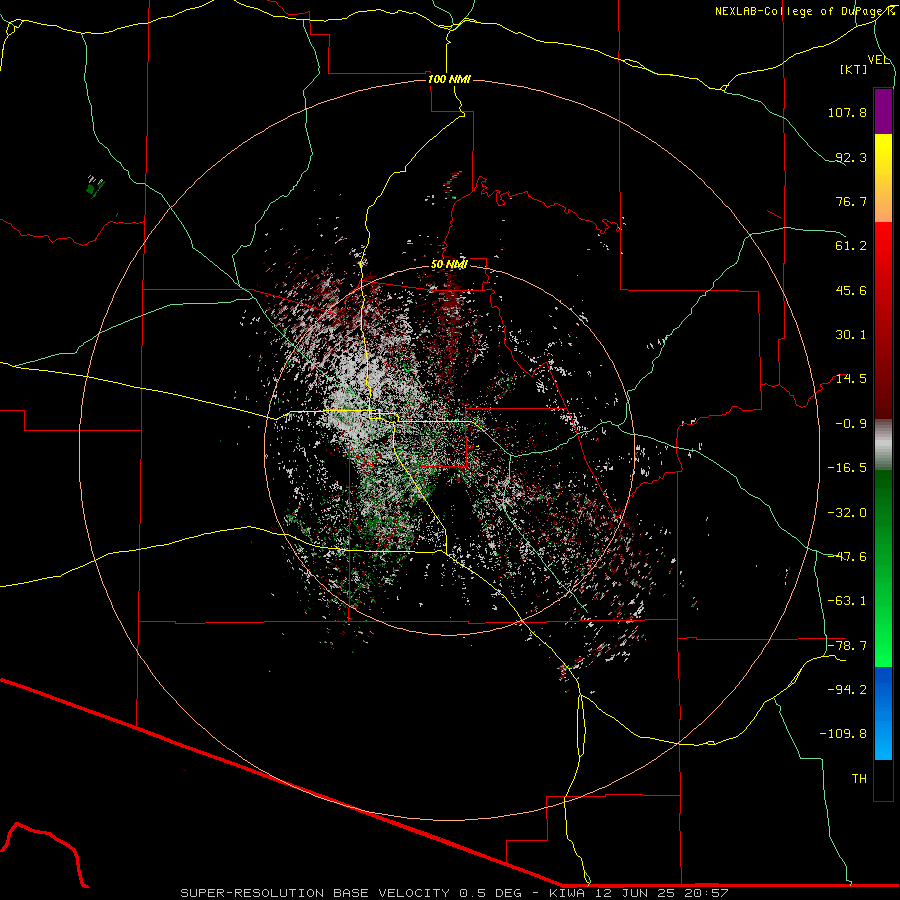Click the 100 NMI range ring label
Viewport: 900px width, 900px height.
tap(449, 79)
